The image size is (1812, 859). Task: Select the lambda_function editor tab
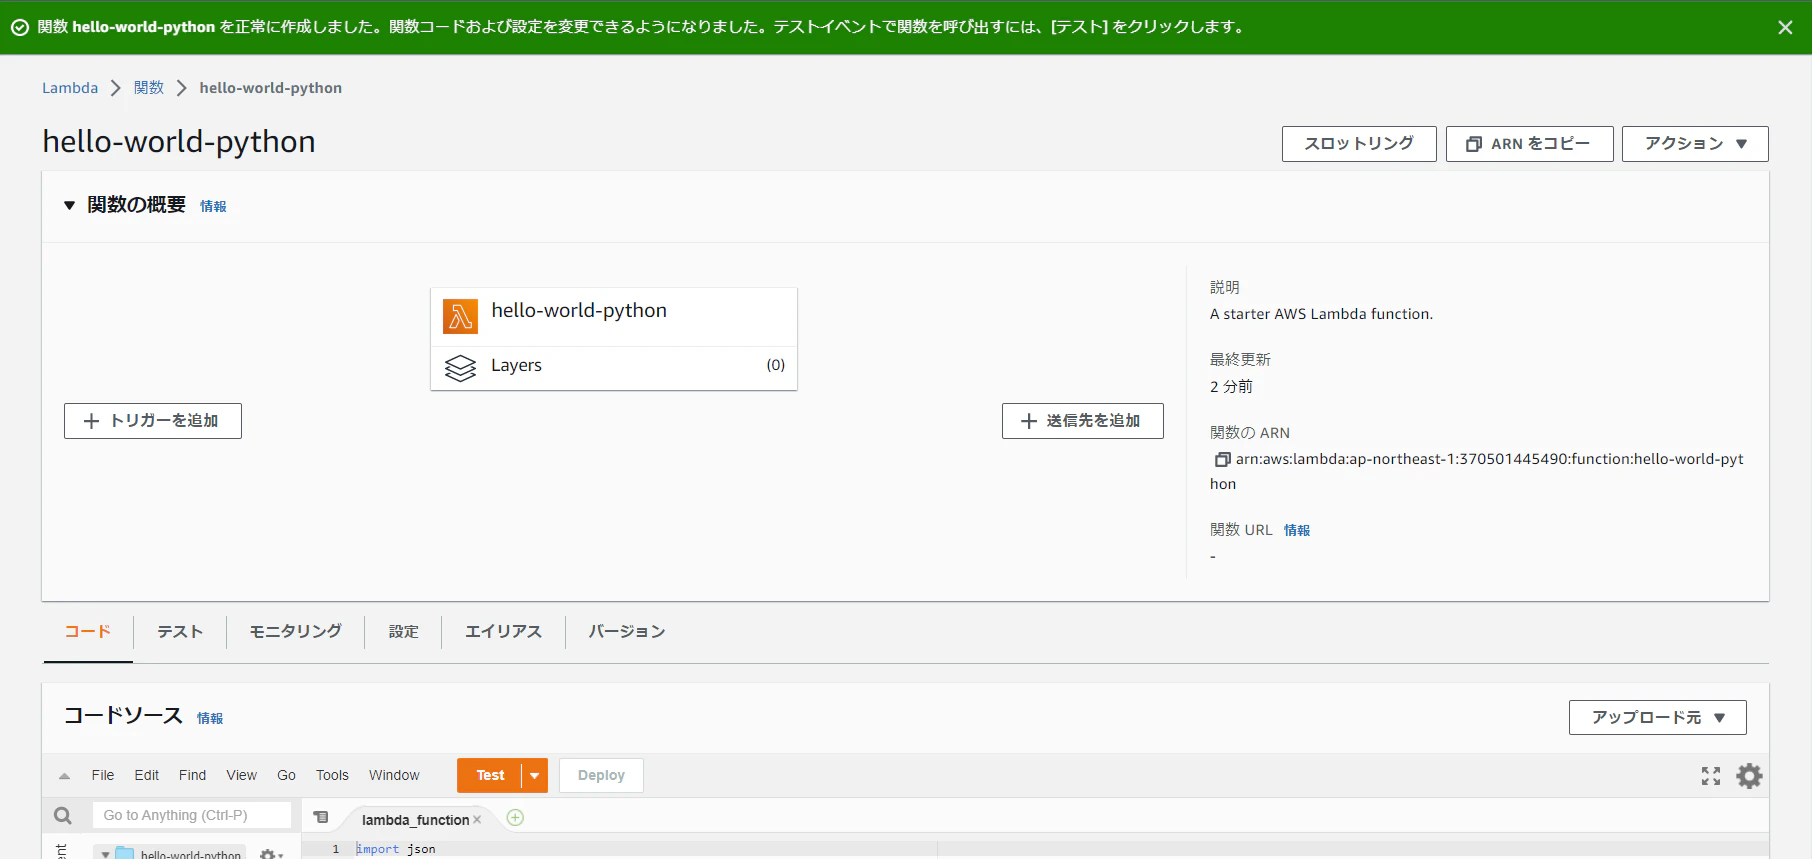coord(415,820)
